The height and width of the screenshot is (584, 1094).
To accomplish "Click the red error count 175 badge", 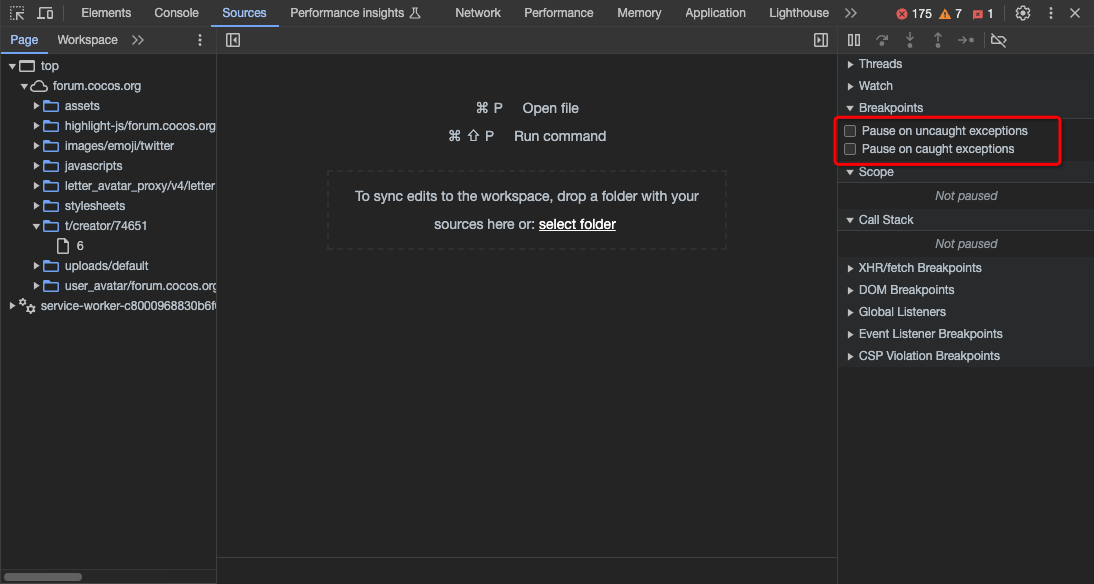I will [x=914, y=14].
